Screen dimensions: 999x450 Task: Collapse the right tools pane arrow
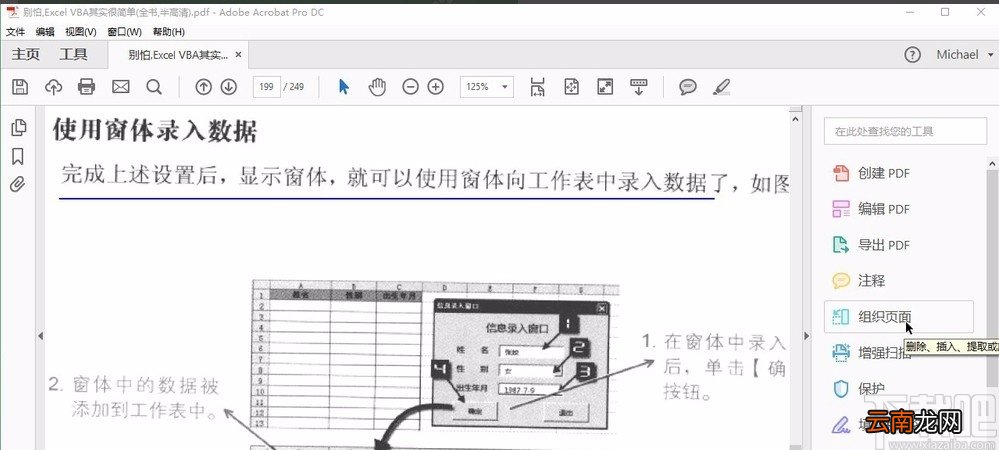click(806, 336)
